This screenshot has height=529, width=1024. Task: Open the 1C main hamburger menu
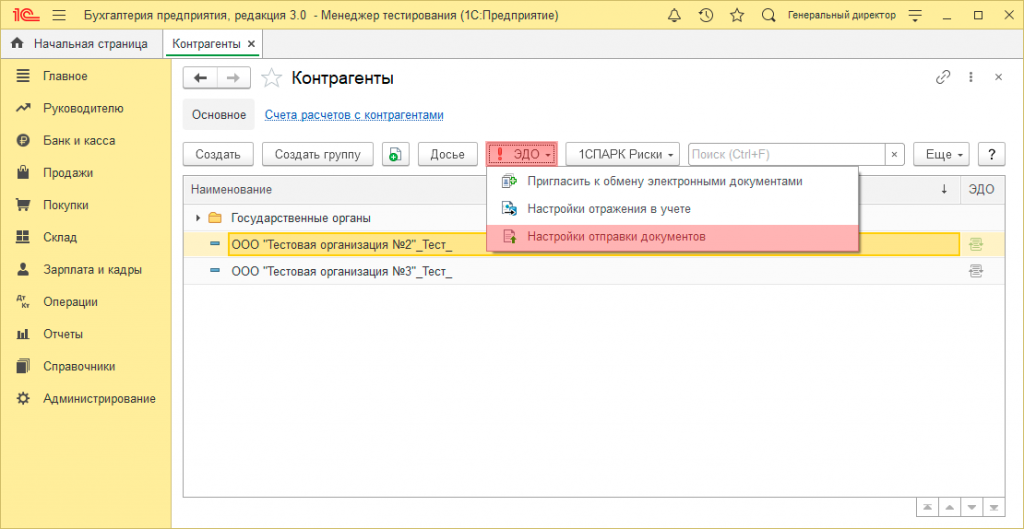[x=58, y=15]
